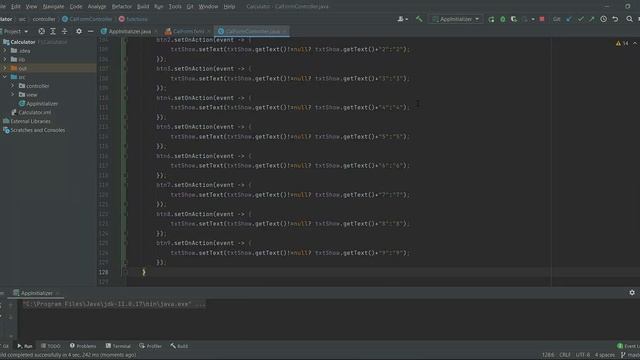Open the Project view selector dropdown
The width and height of the screenshot is (640, 360).
(15, 31)
